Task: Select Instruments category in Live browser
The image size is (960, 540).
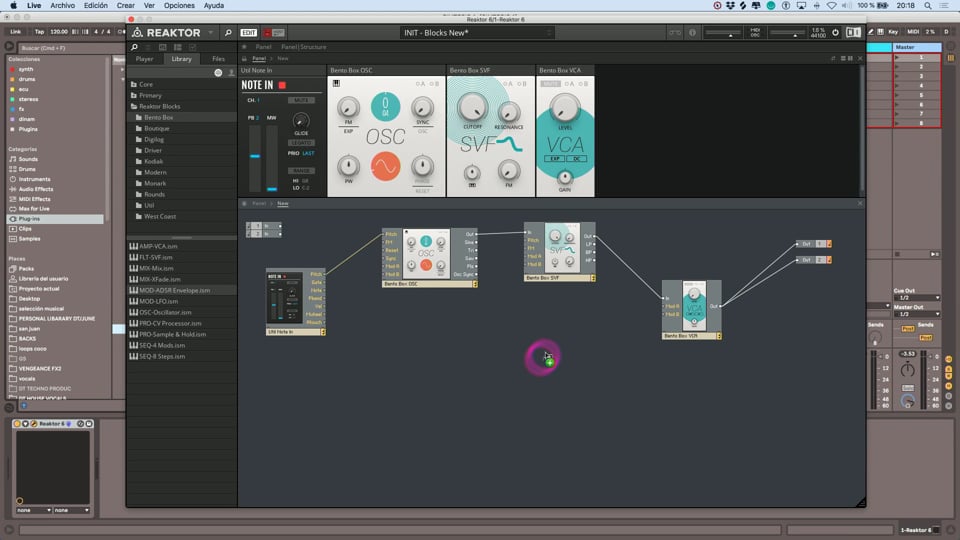Action: coord(34,179)
